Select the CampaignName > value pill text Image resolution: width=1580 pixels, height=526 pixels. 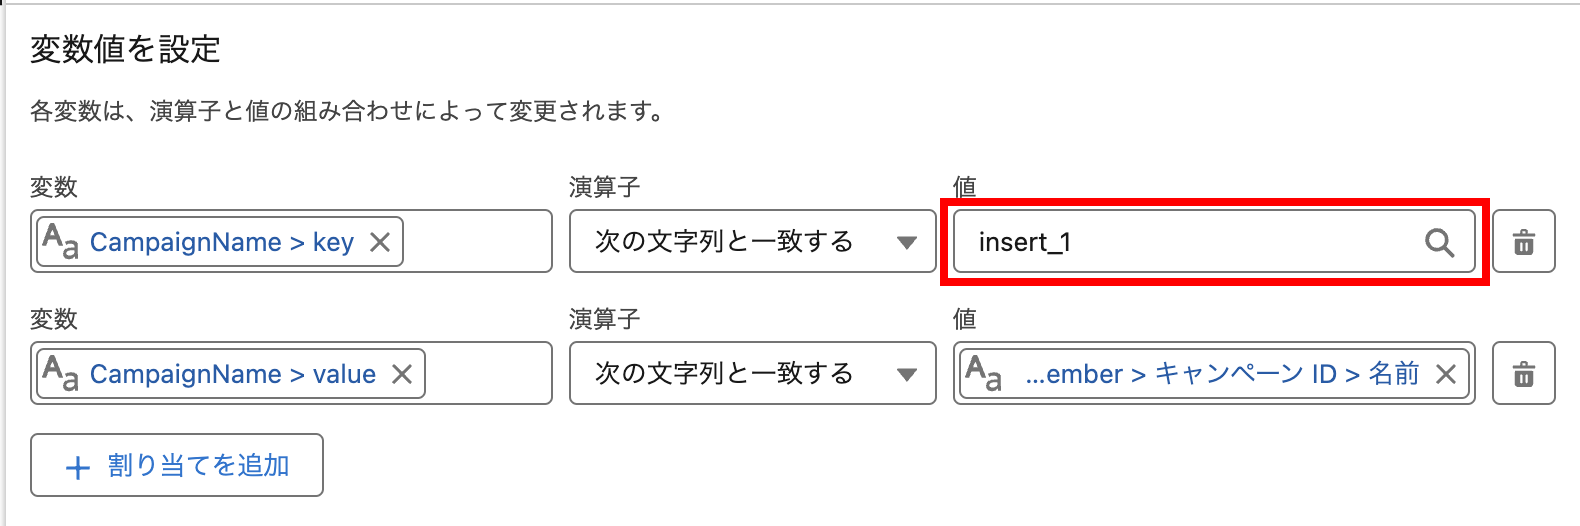click(233, 374)
